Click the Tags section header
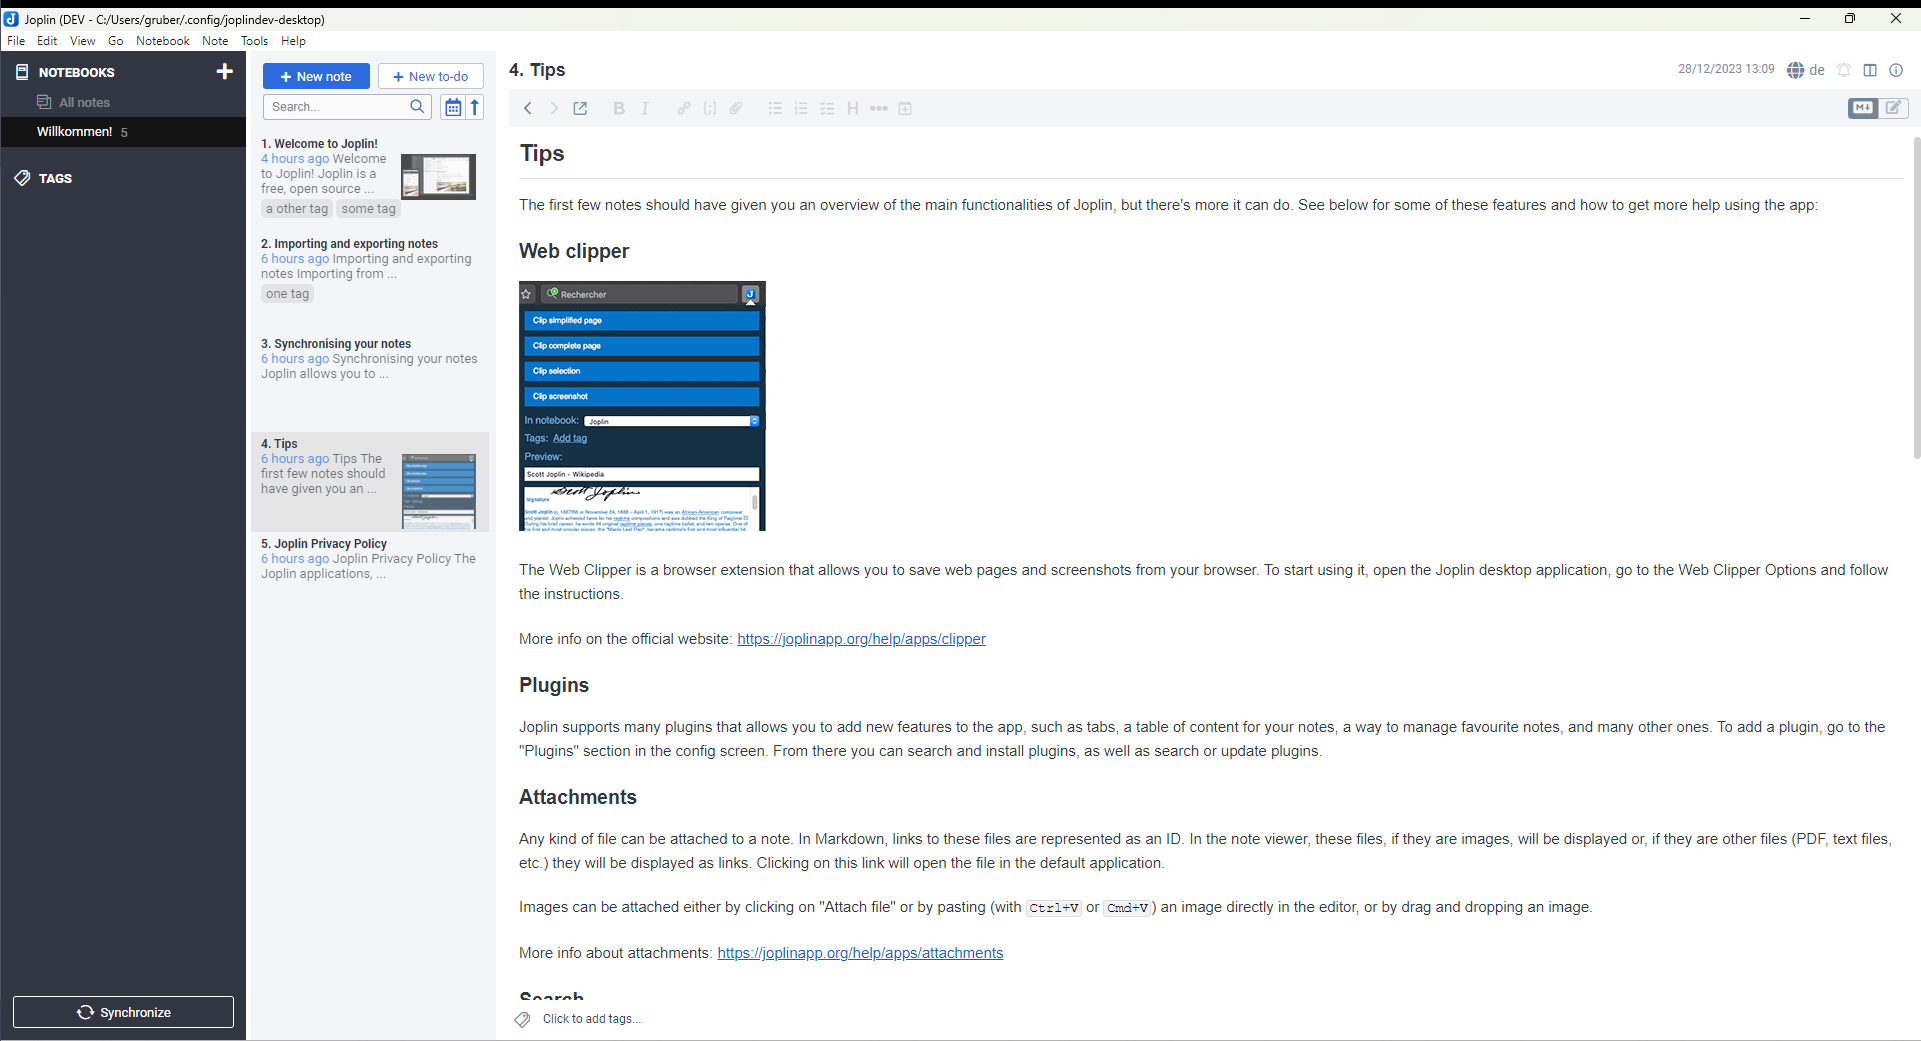 click(55, 178)
